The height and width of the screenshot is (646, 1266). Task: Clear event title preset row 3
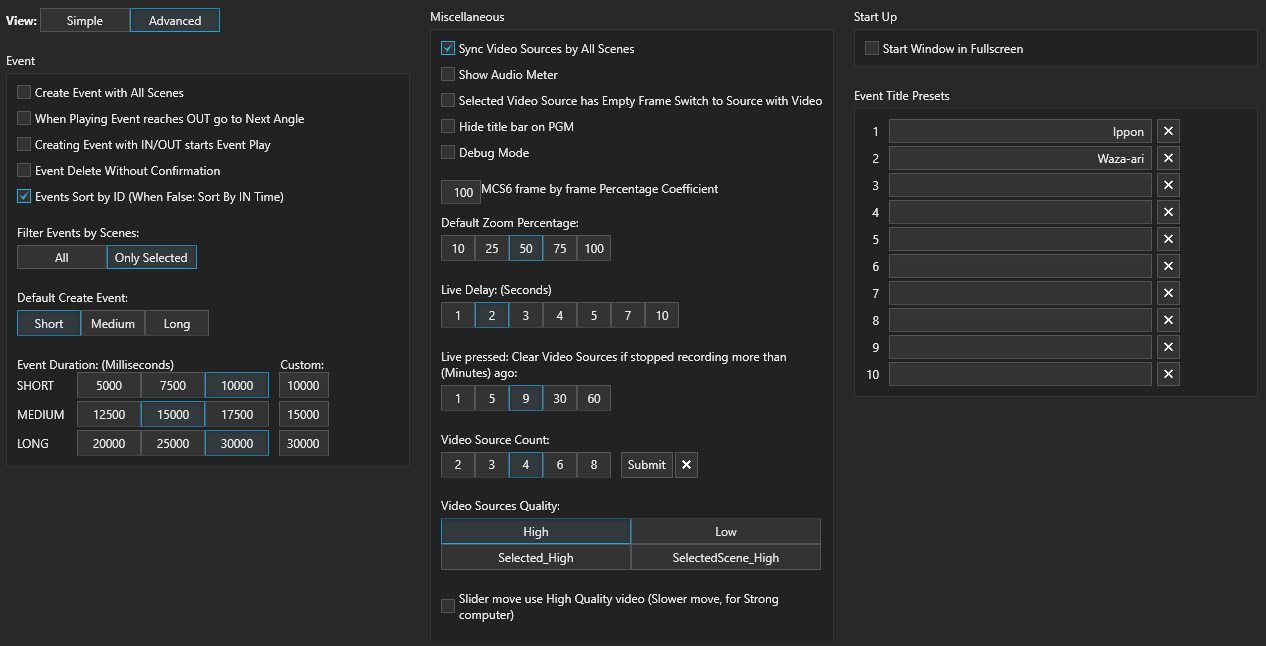pyautogui.click(x=1168, y=185)
